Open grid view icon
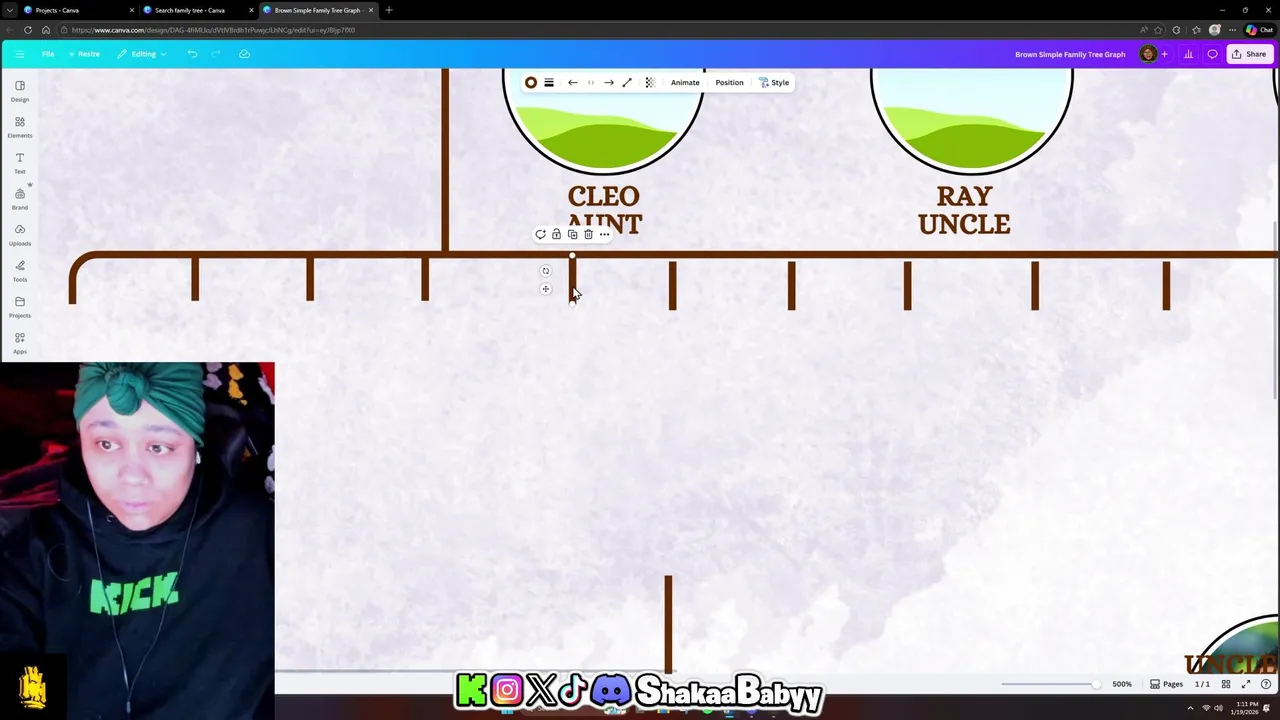 pyautogui.click(x=1226, y=684)
